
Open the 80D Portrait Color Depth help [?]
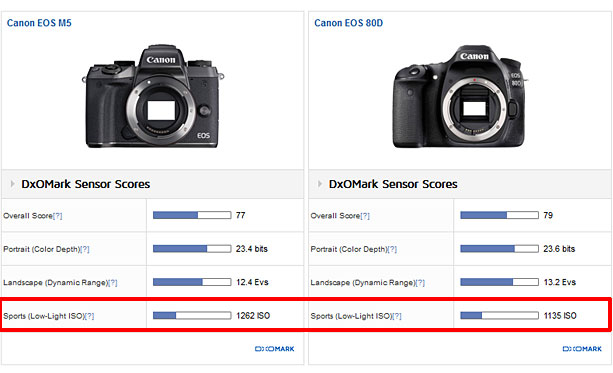(x=392, y=249)
